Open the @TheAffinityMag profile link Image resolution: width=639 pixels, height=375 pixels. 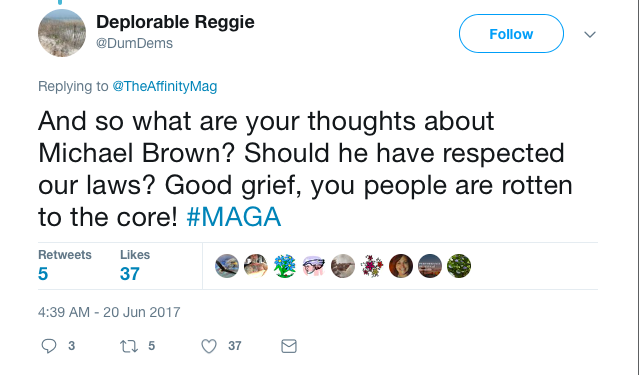(165, 86)
